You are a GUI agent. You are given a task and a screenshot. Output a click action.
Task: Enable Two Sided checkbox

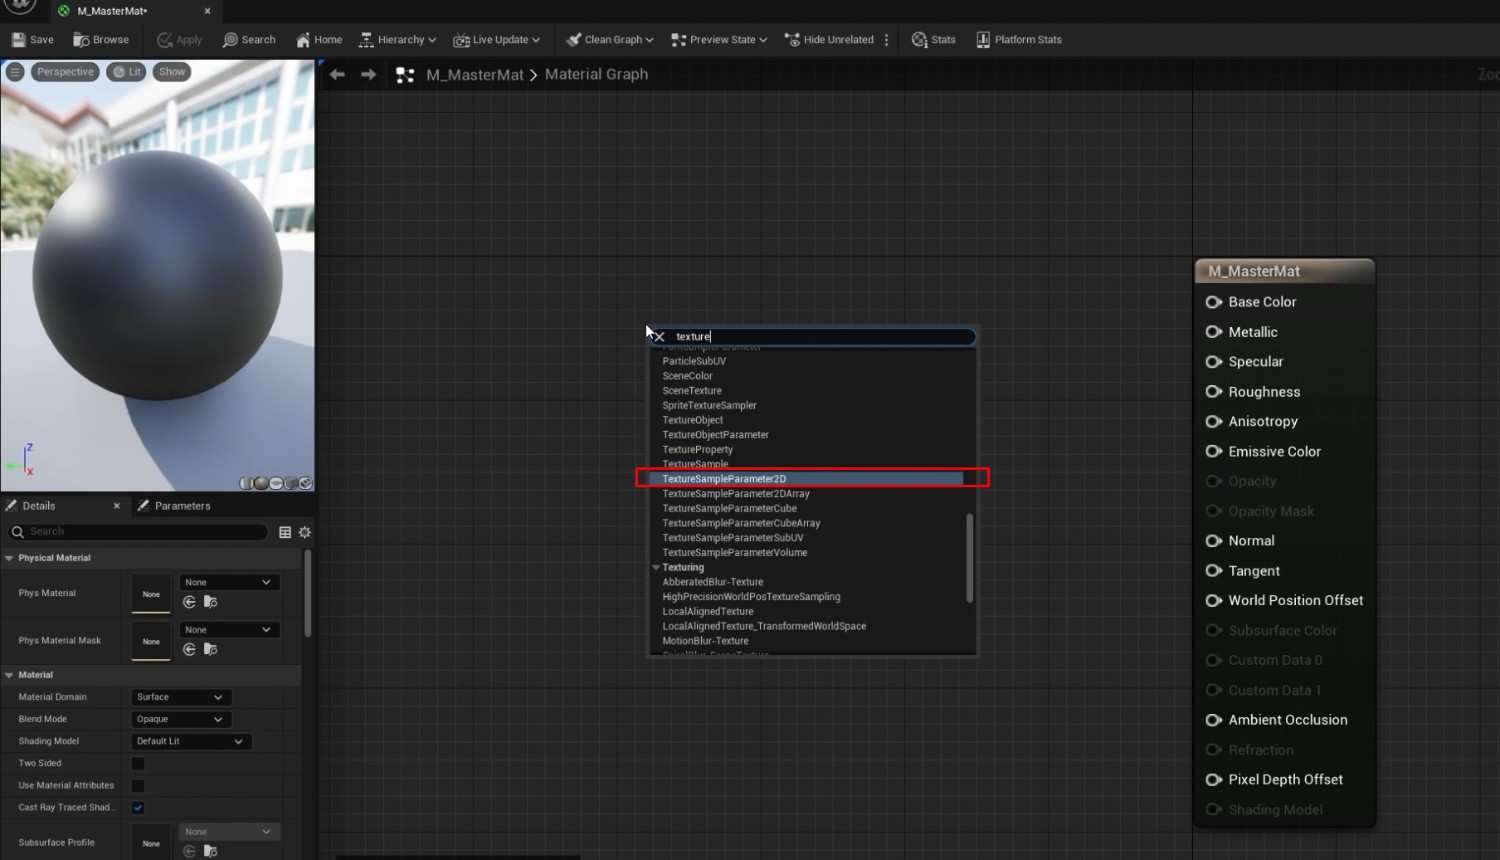(138, 764)
